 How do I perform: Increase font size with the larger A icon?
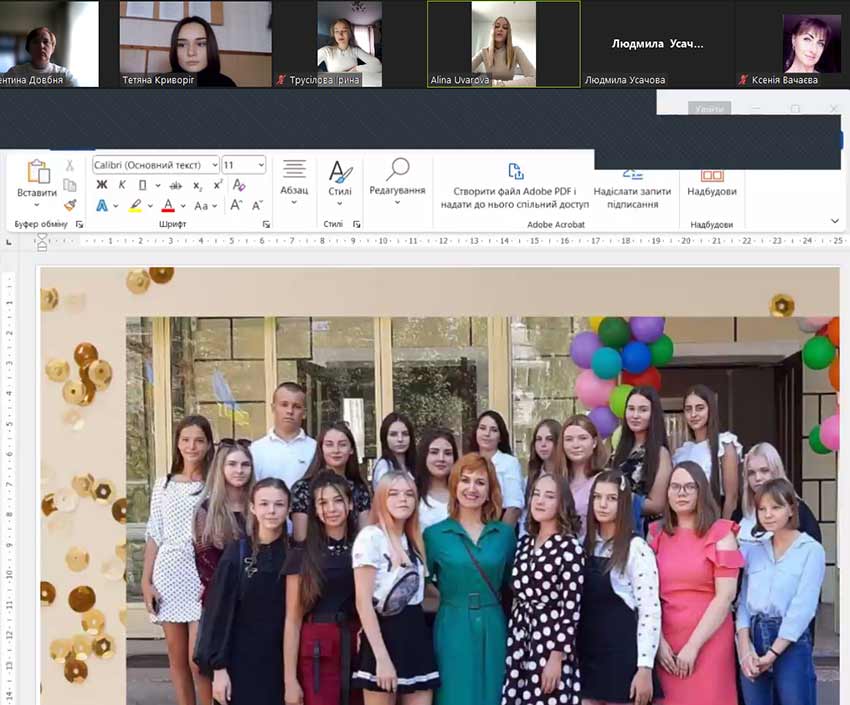pos(236,206)
